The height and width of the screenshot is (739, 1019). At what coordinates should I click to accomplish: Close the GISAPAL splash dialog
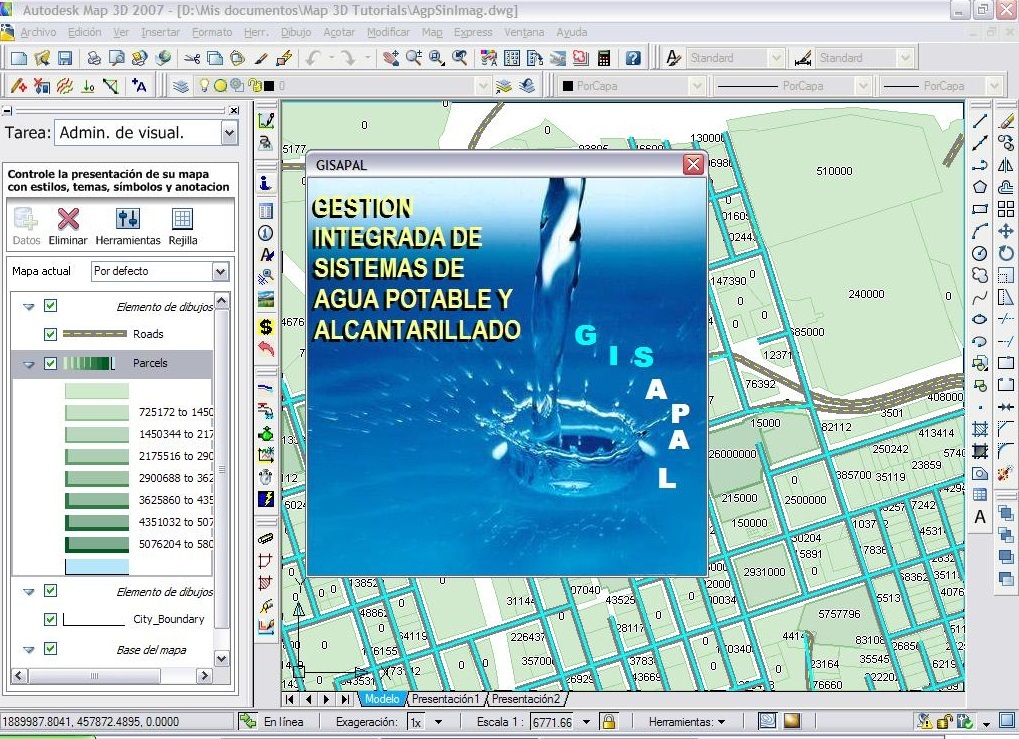[692, 164]
